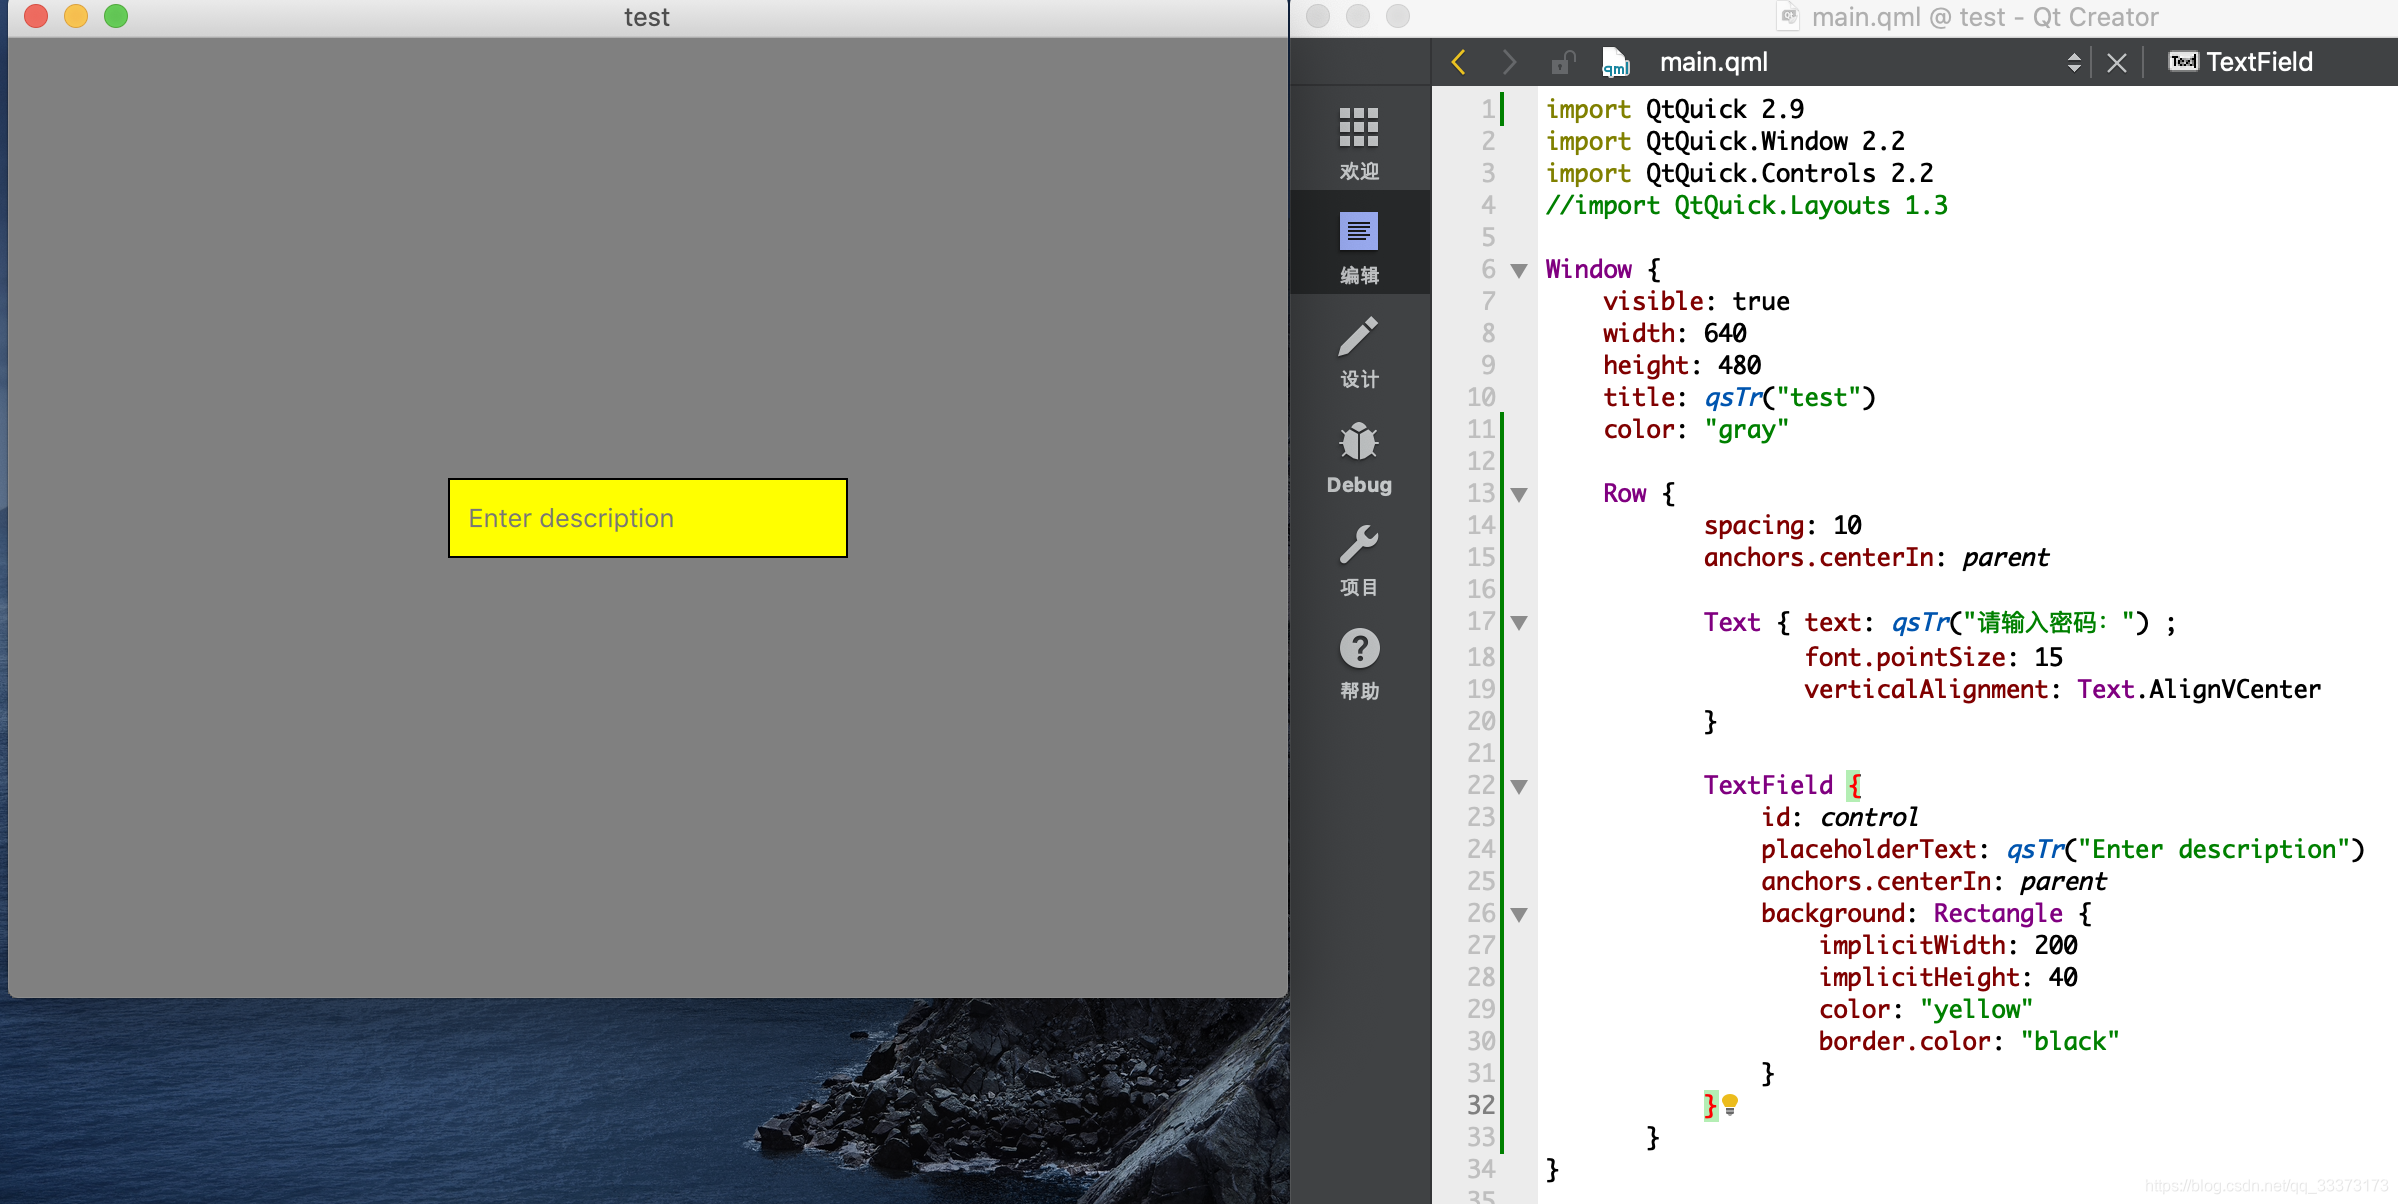Click the yellow Enter description field
The image size is (2398, 1204).
(647, 518)
